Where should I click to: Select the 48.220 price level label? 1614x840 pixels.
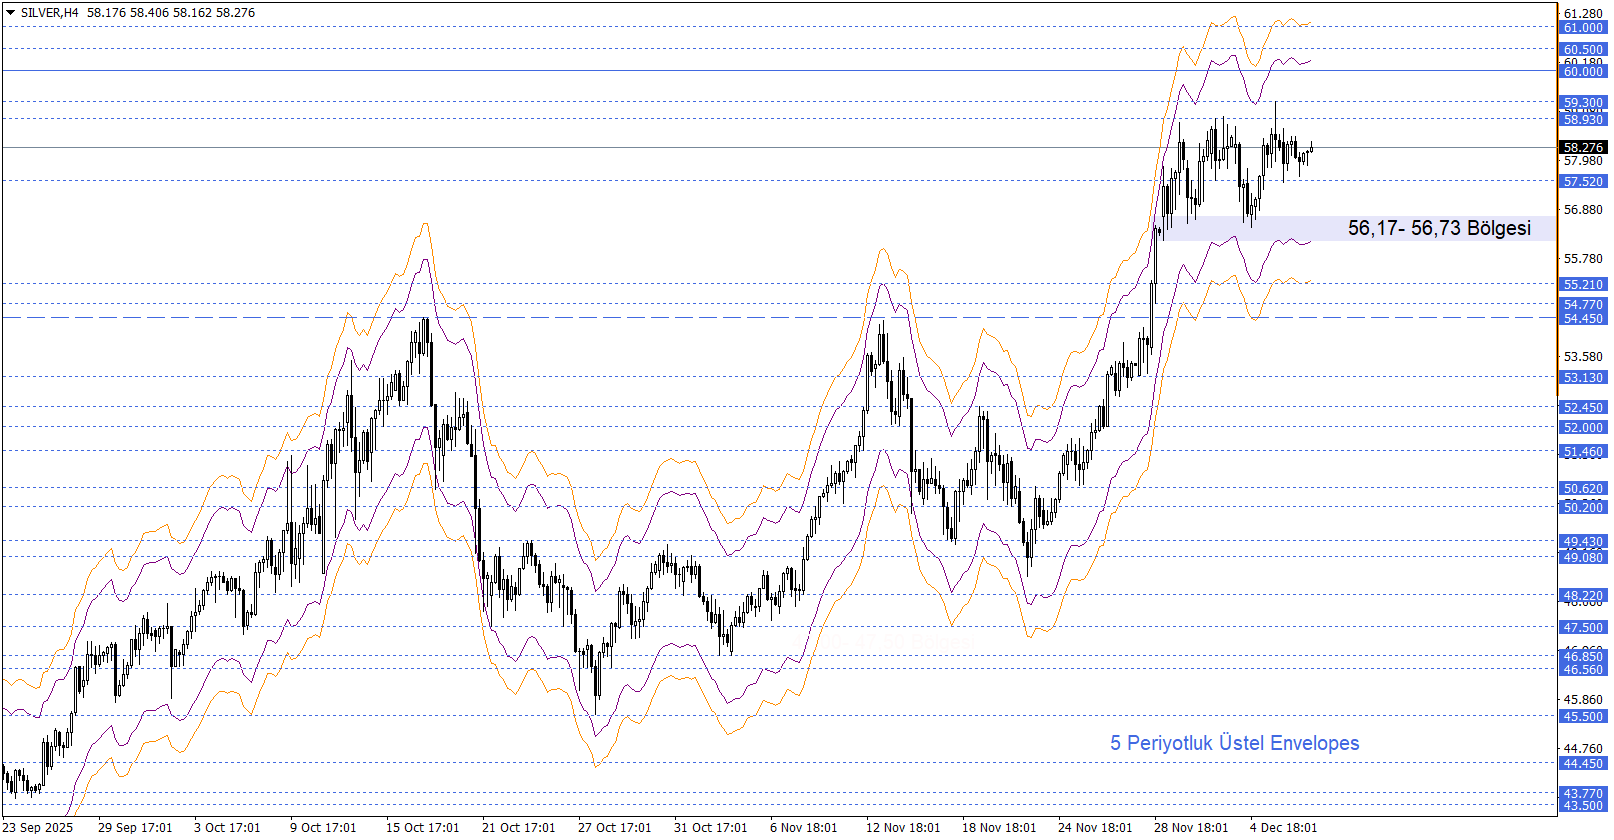click(x=1583, y=596)
